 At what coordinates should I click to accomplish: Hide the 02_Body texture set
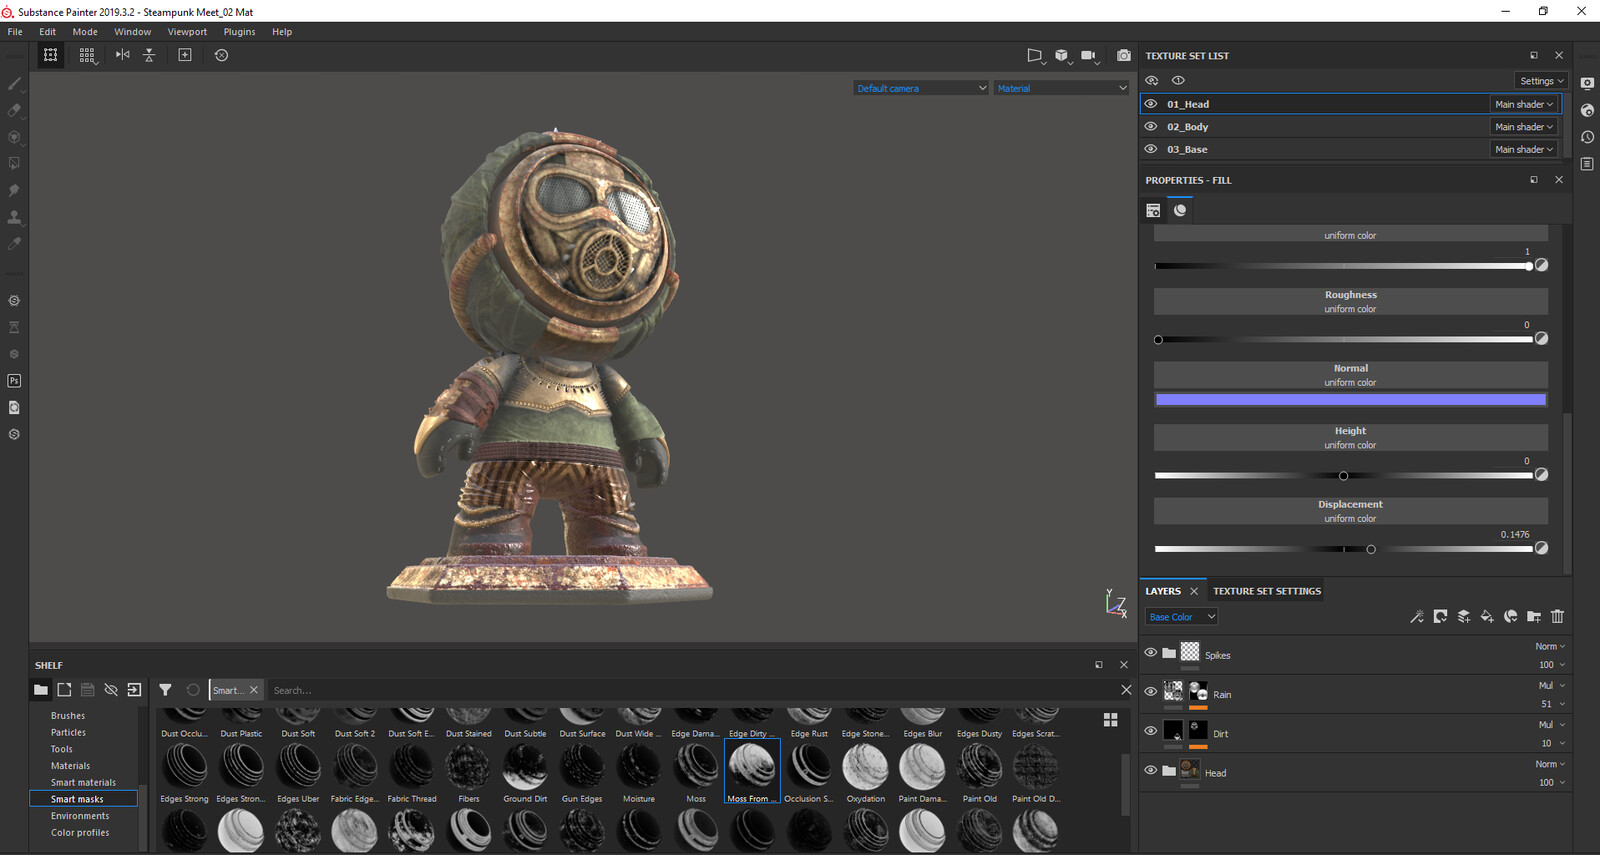tap(1151, 127)
